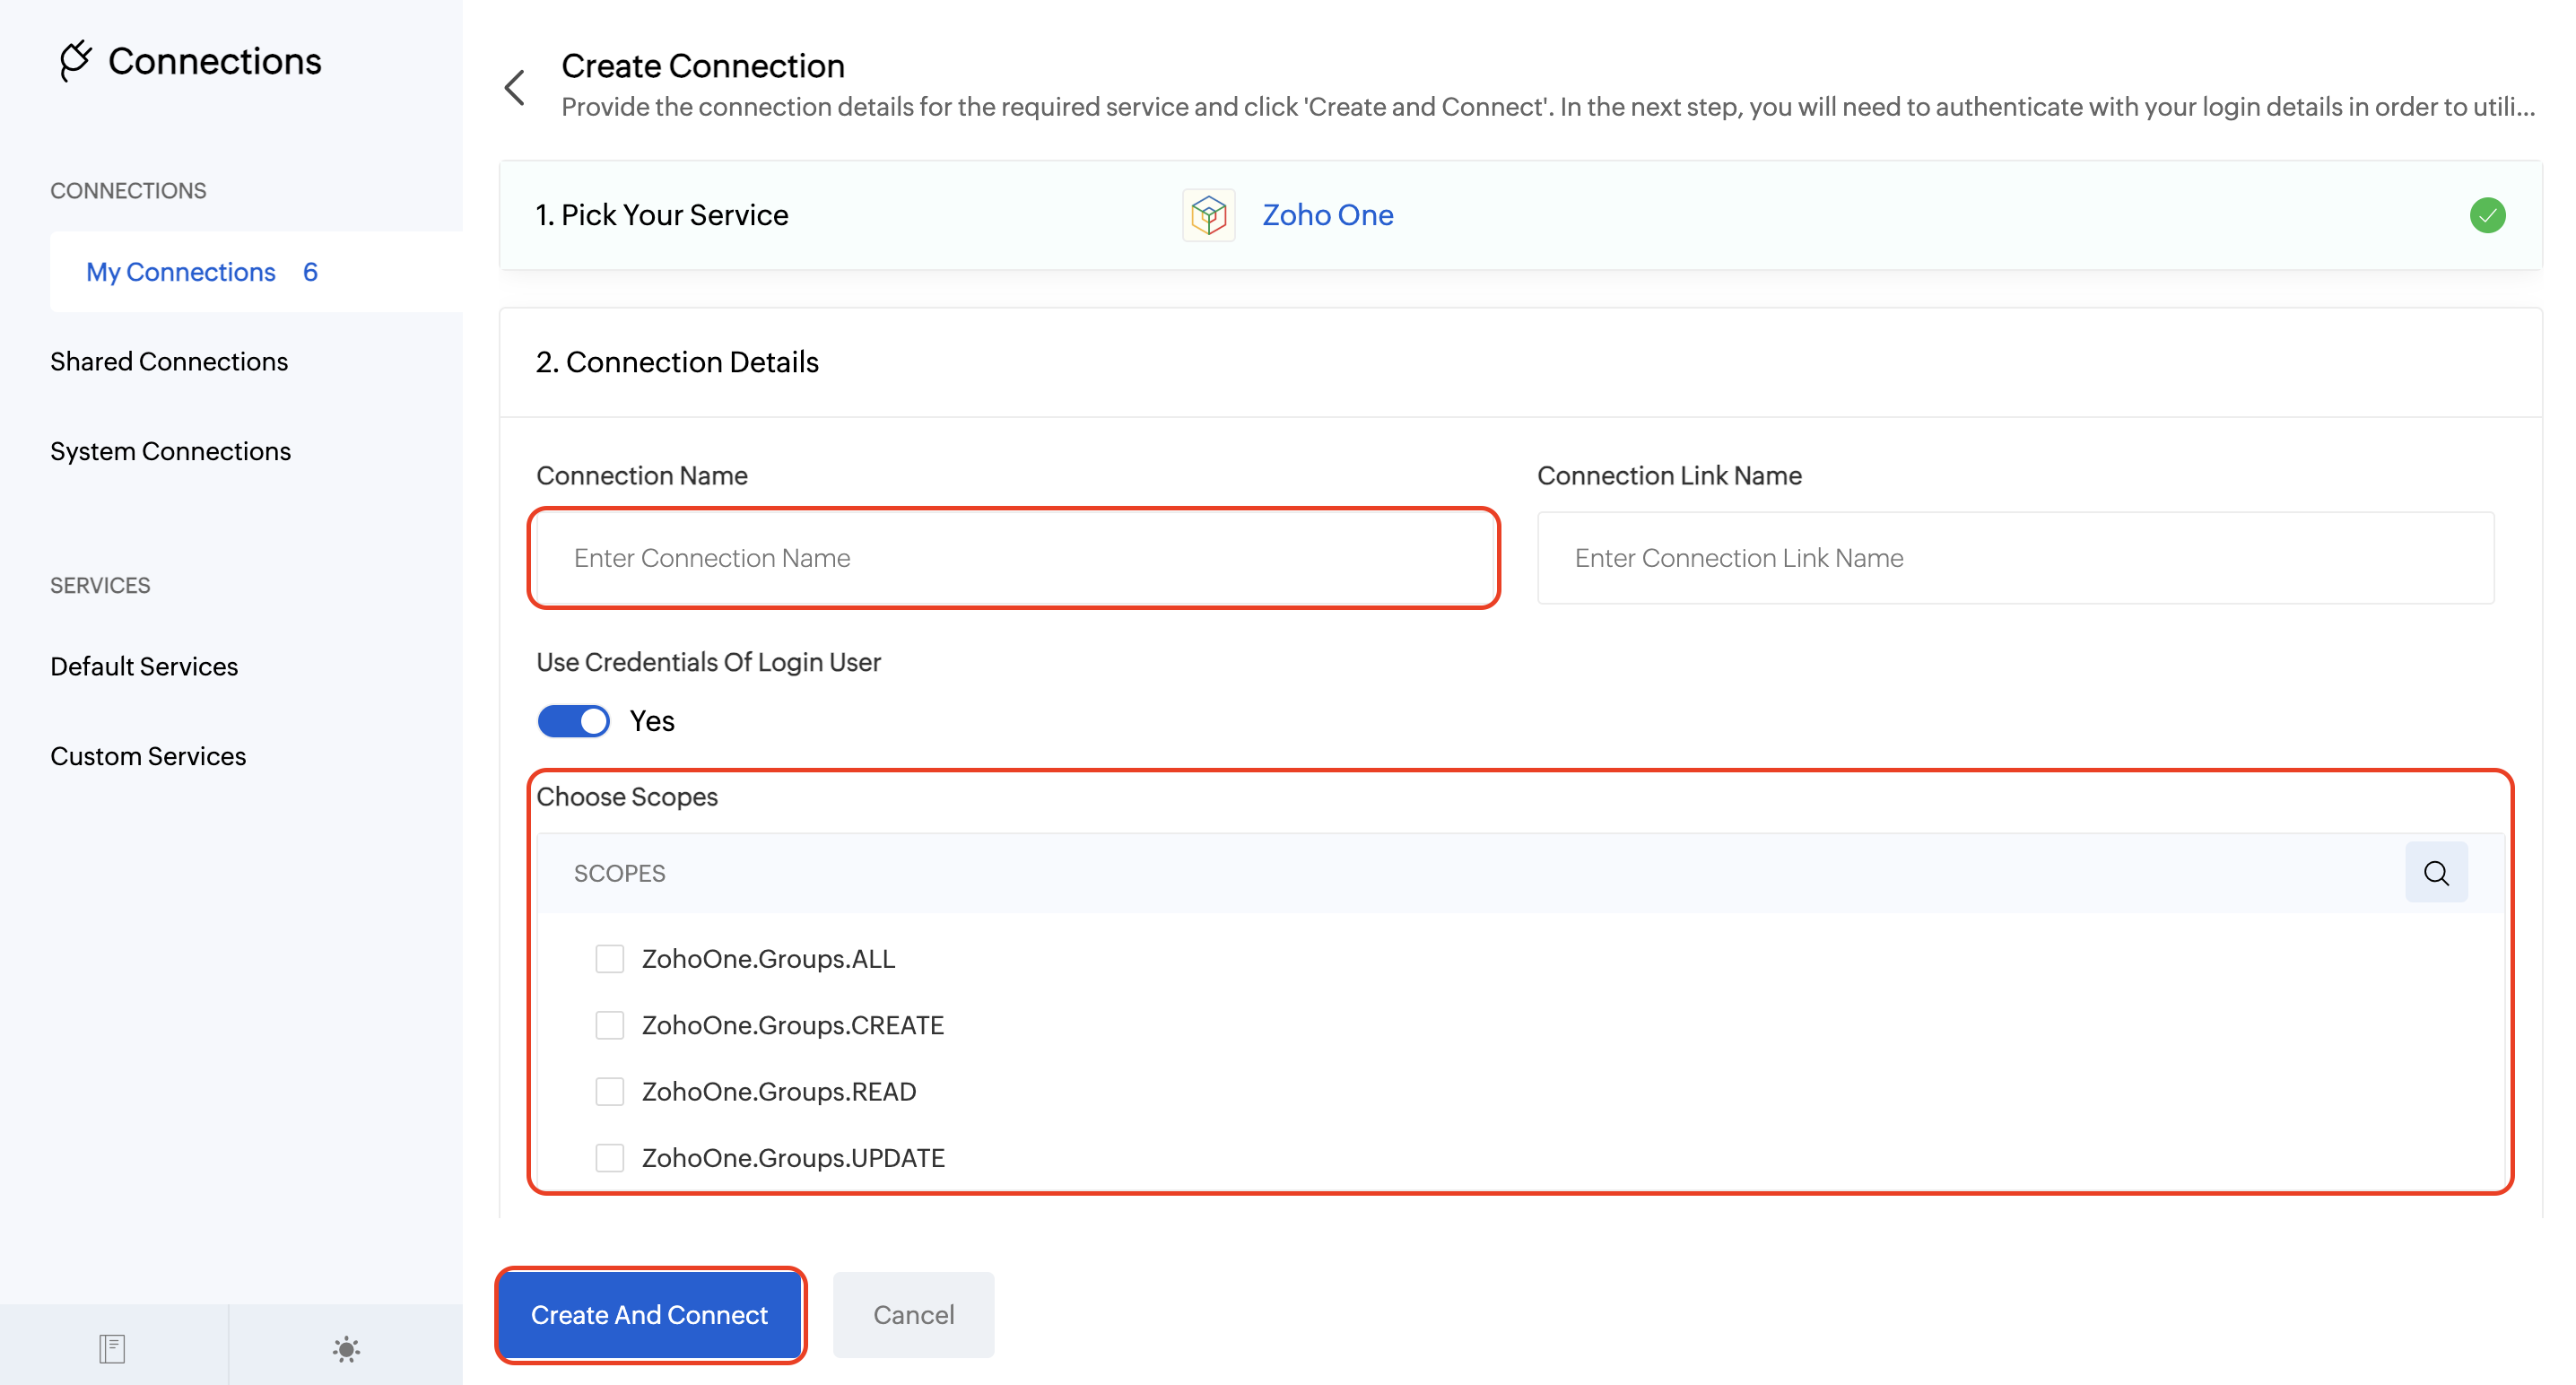The image size is (2576, 1385).
Task: Click the book icon at sidebar bottom
Action: point(112,1348)
